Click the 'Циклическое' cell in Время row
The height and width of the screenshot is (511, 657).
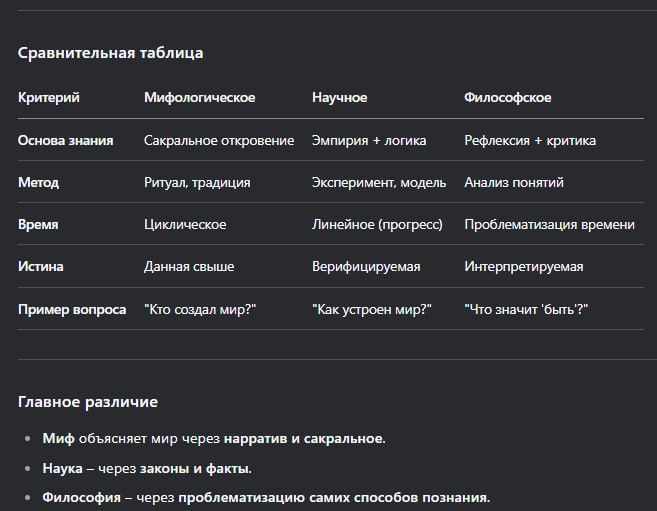point(185,224)
